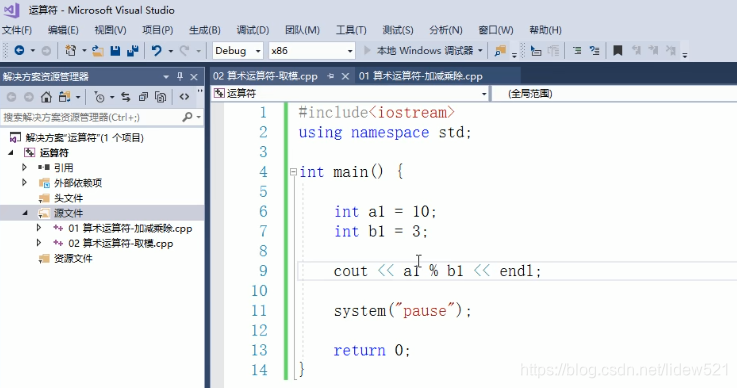The height and width of the screenshot is (388, 737).
Task: Save the current file with Save icon
Action: (115, 50)
